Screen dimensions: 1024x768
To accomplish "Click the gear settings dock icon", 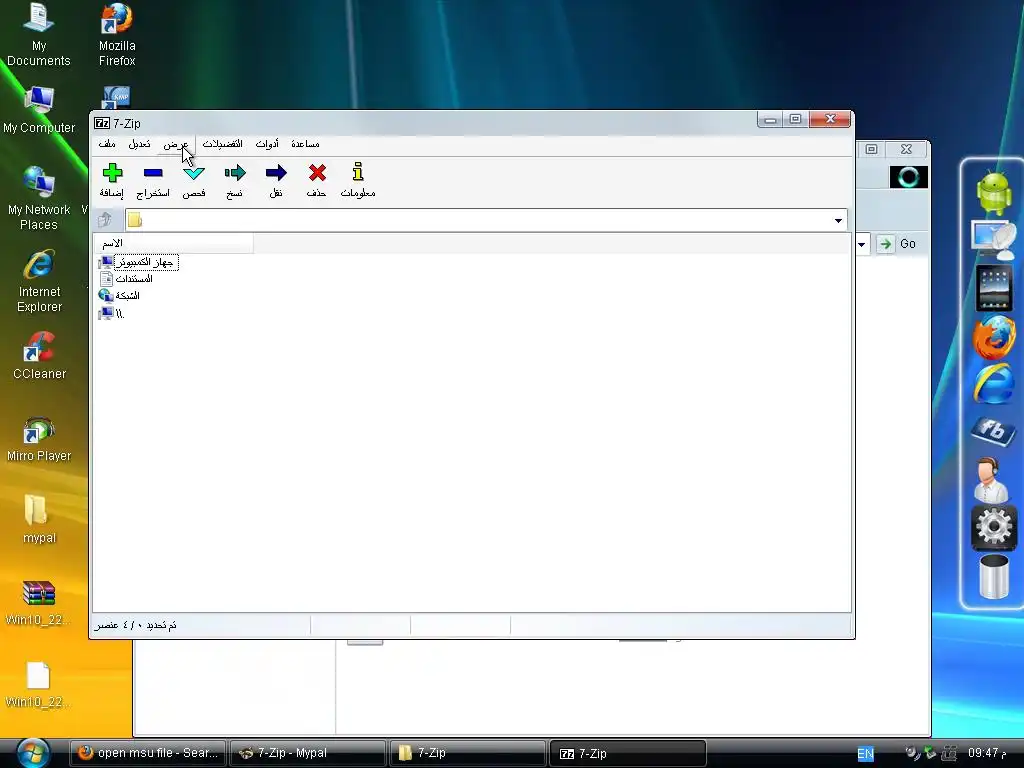I will click(x=993, y=528).
